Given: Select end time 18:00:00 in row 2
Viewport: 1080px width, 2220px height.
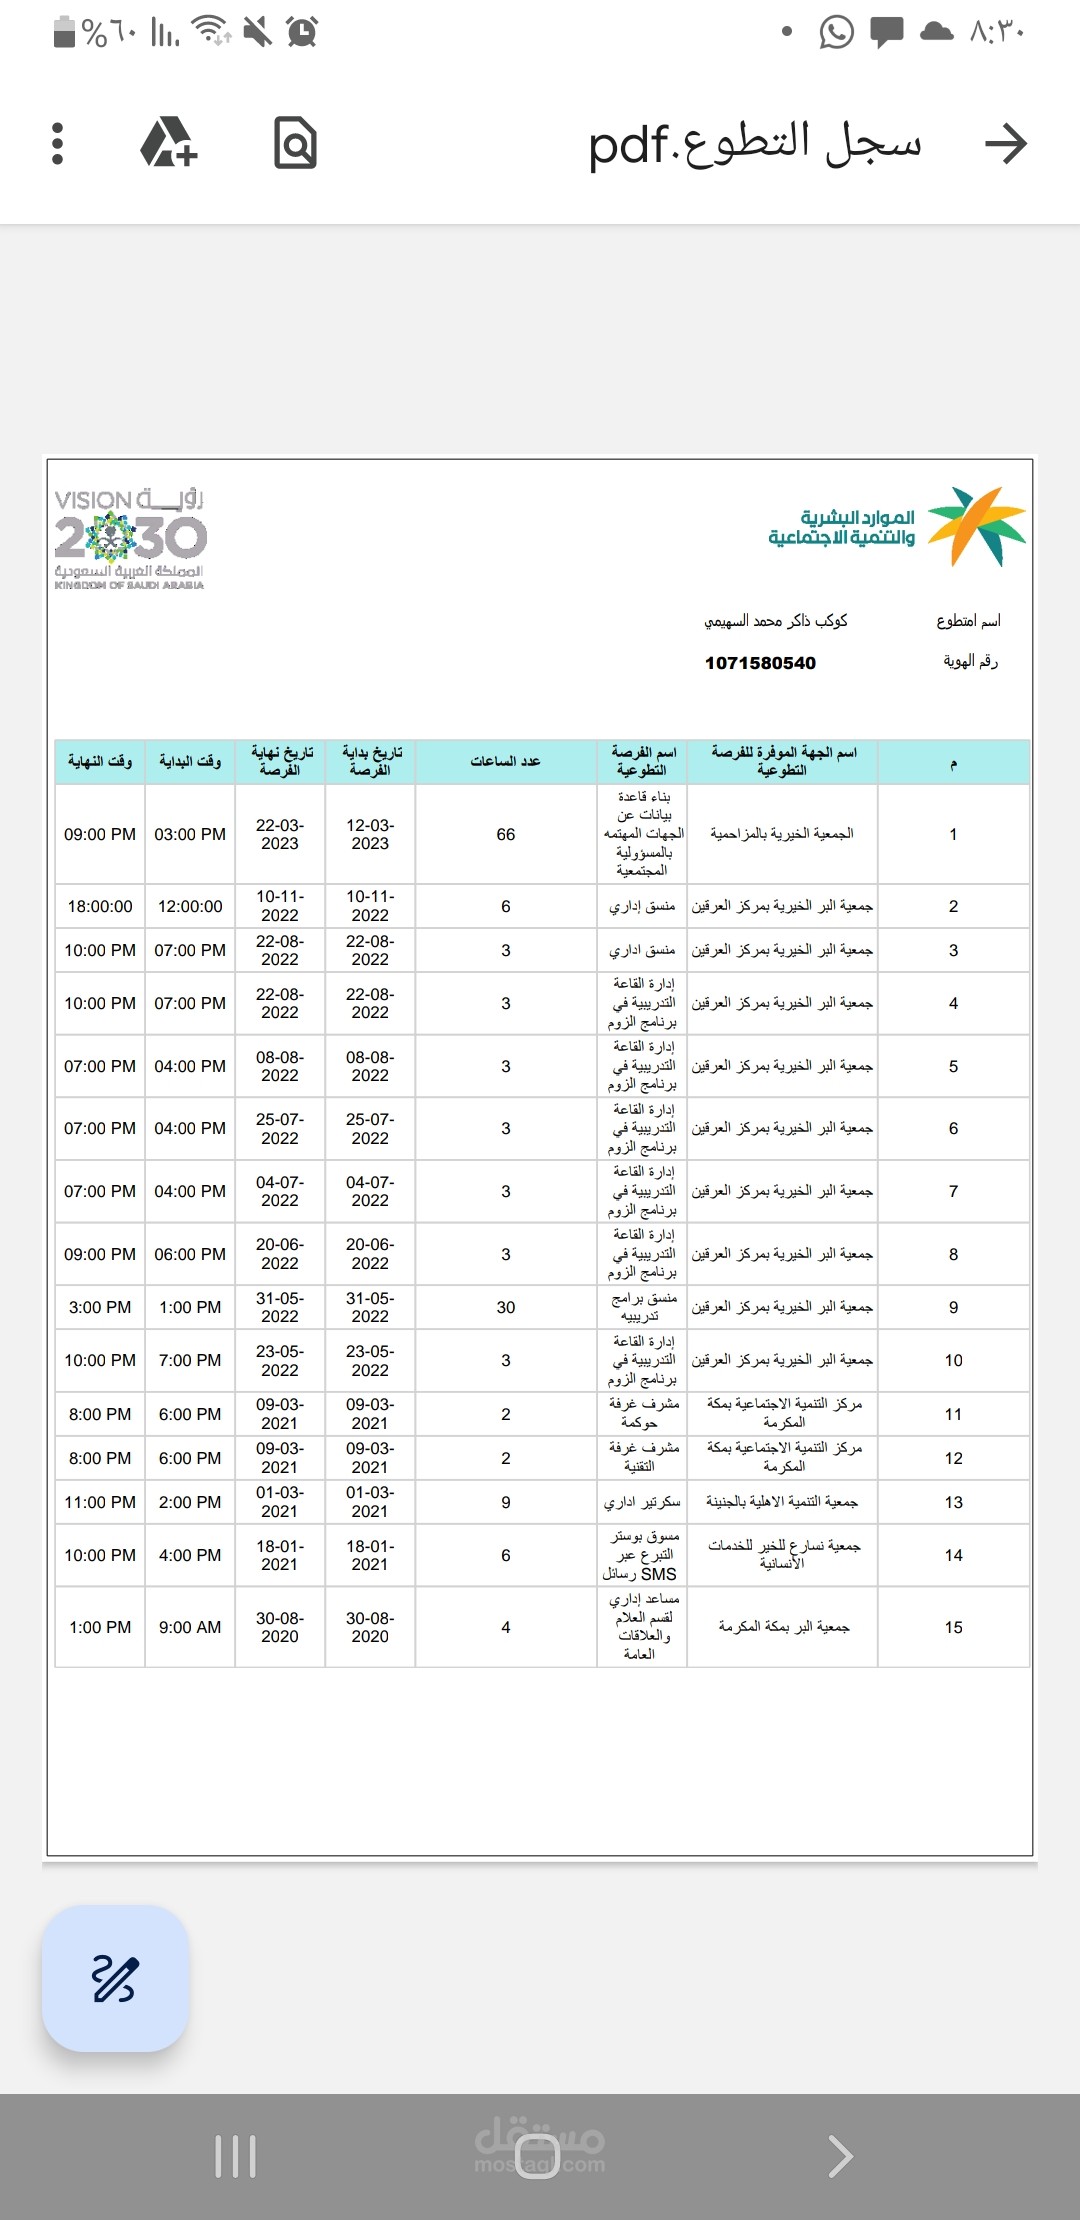Looking at the screenshot, I should [x=100, y=906].
